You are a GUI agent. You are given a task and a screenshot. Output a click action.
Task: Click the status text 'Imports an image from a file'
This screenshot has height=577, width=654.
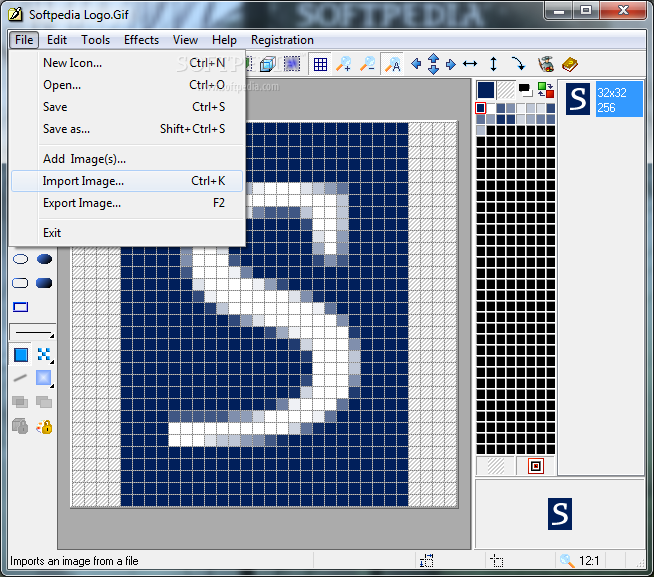74,561
